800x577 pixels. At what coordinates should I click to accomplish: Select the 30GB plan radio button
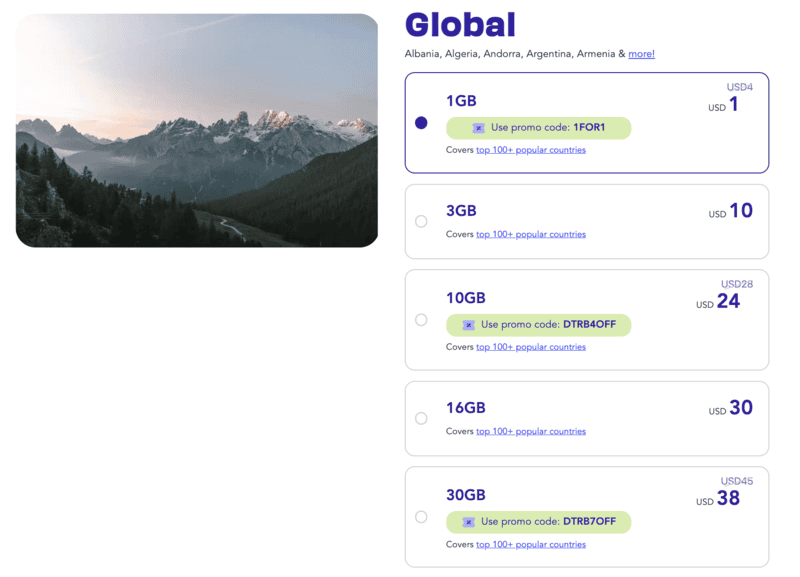pyautogui.click(x=421, y=517)
